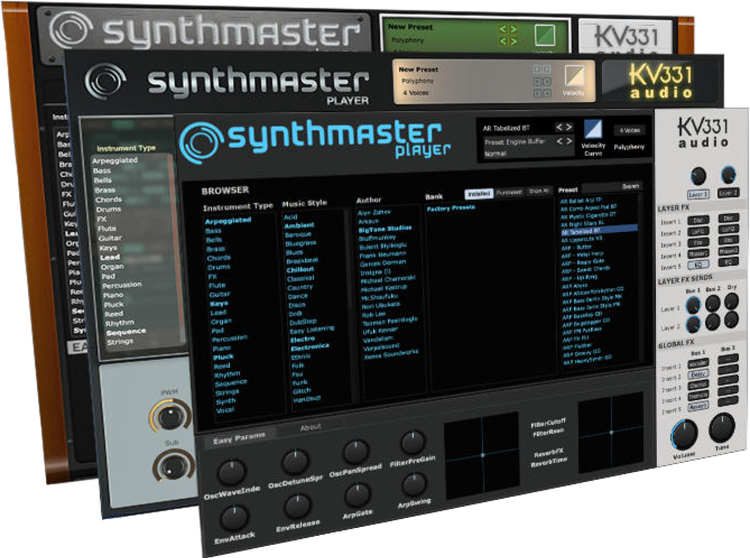This screenshot has height=558, width=750.
Task: Click the EnvAttack knob
Action: pos(233,516)
